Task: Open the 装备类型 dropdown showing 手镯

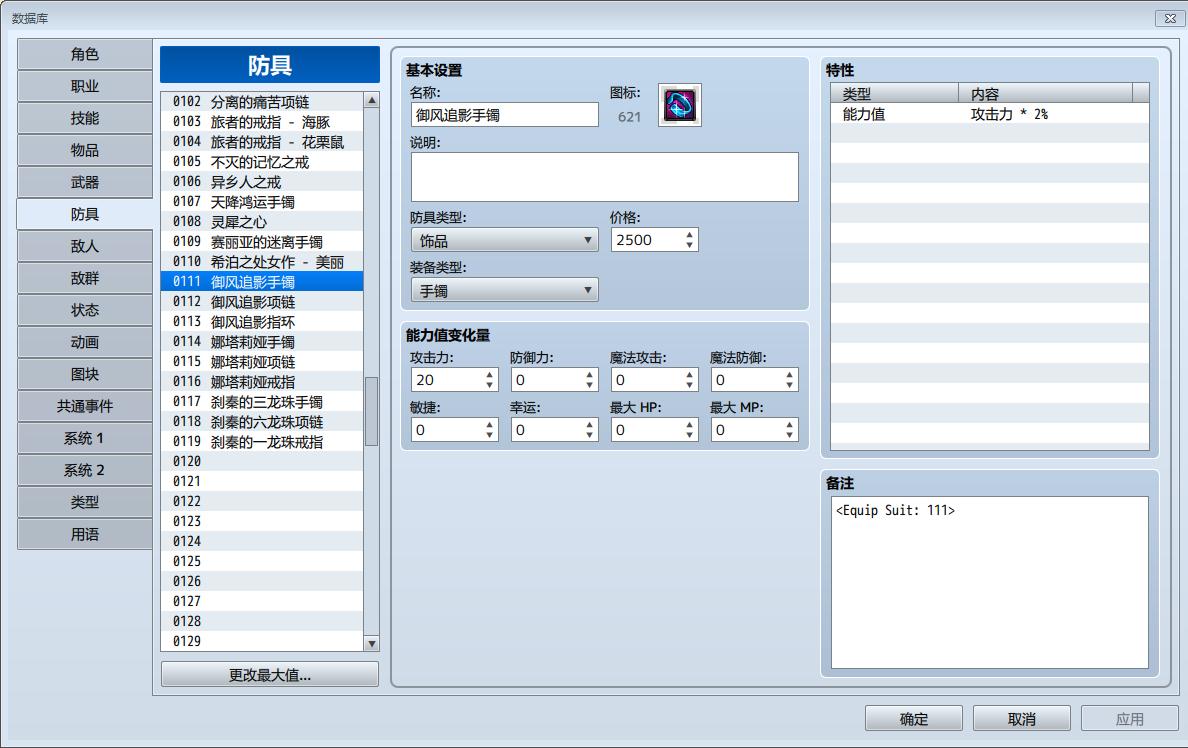Action: pos(504,290)
